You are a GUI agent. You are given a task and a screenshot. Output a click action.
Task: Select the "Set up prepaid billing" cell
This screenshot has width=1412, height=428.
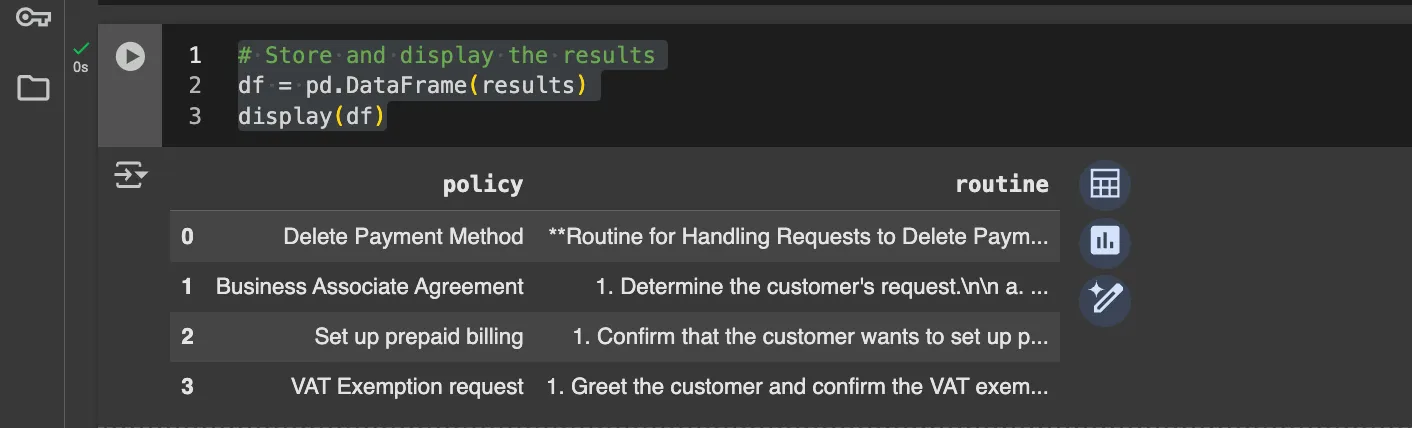point(418,337)
